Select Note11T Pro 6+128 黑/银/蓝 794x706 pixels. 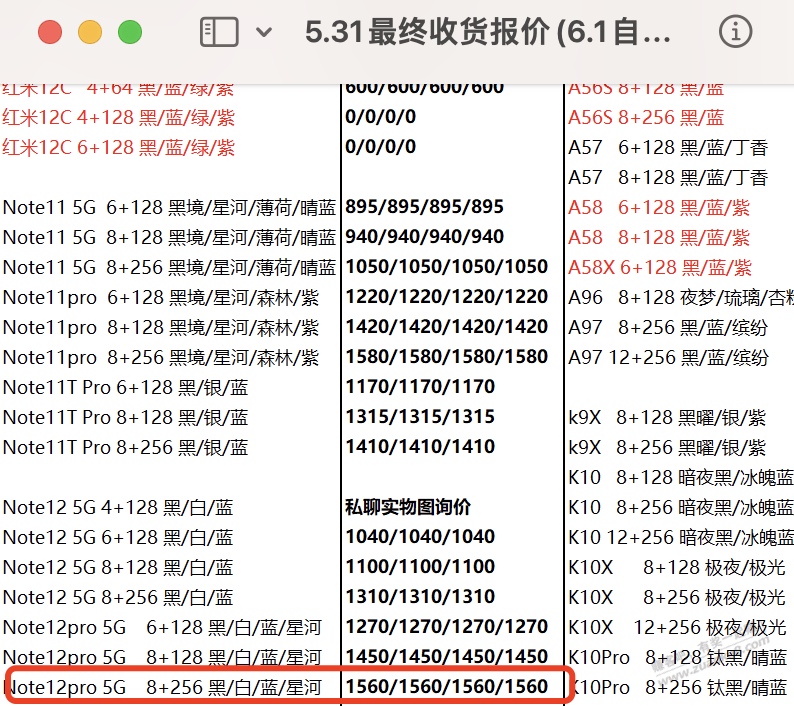(126, 387)
